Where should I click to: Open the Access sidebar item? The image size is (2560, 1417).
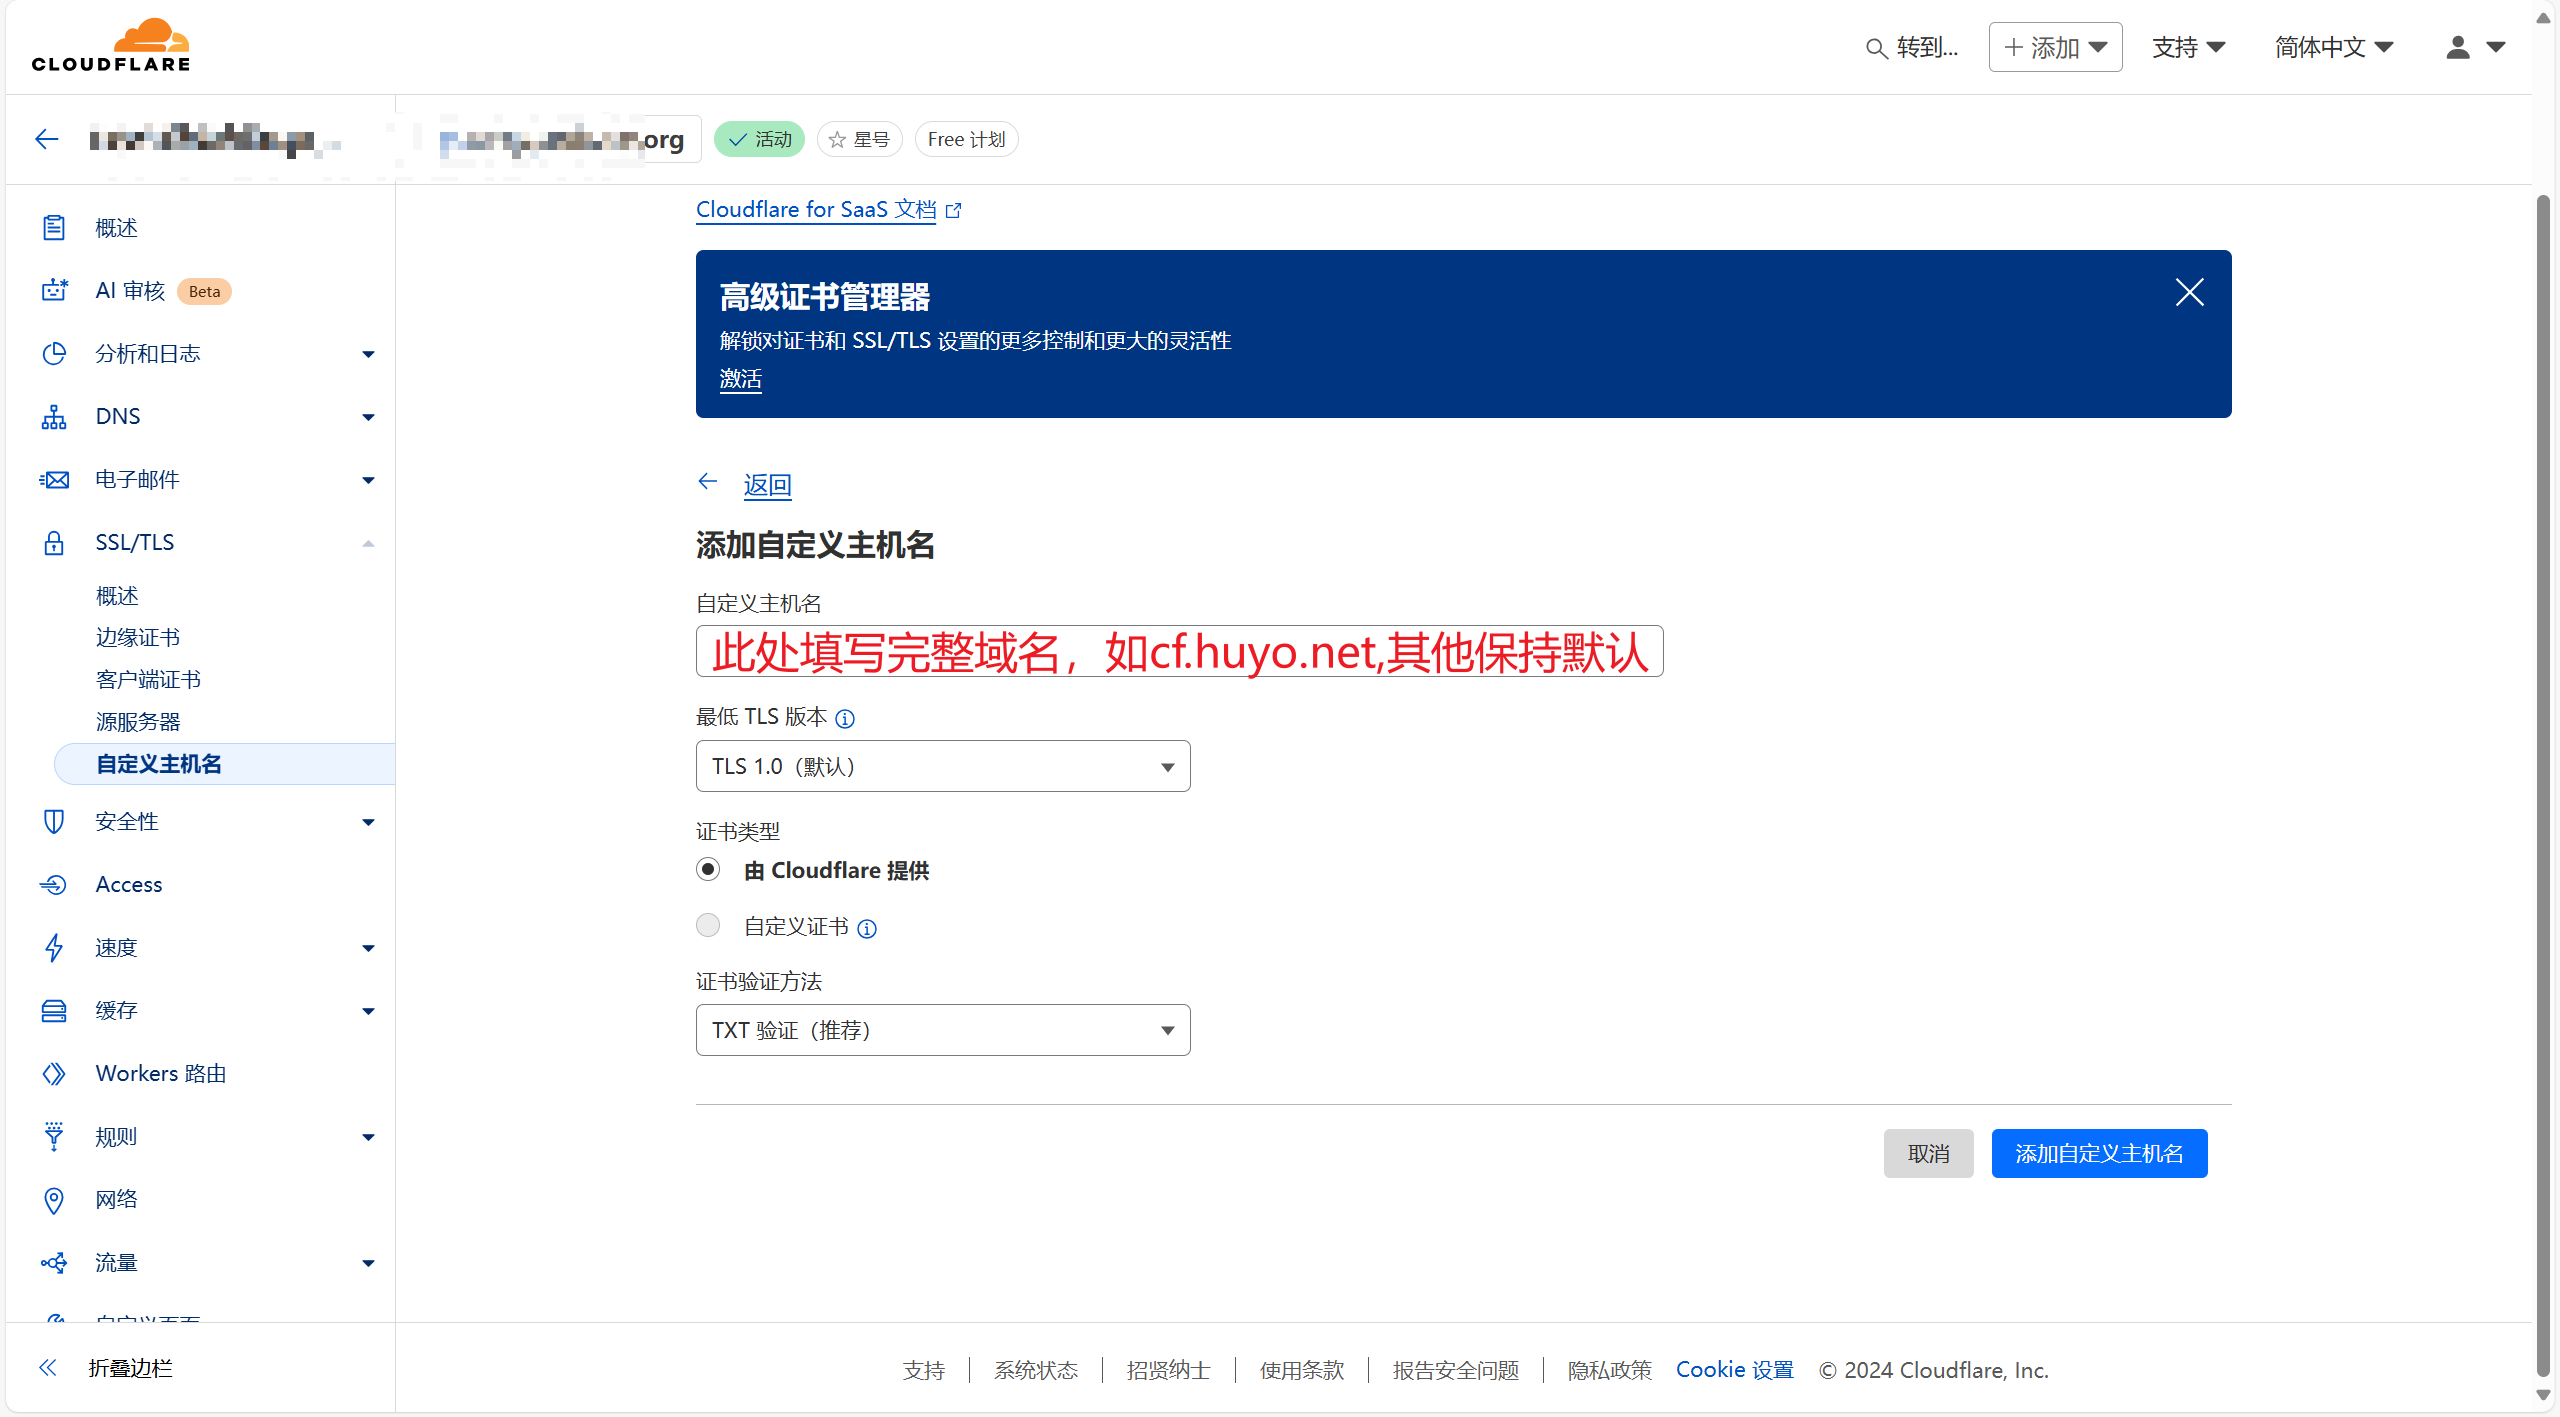point(128,885)
